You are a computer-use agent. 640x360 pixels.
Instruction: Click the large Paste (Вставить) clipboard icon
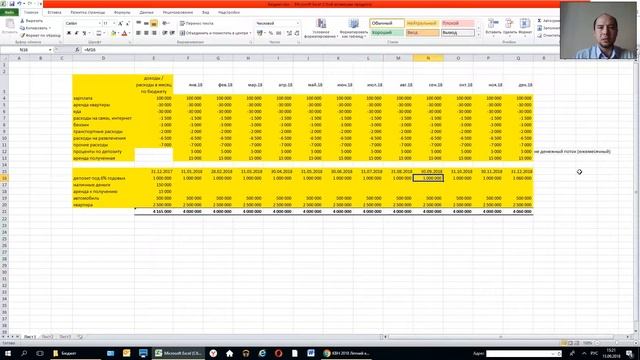click(x=10, y=24)
